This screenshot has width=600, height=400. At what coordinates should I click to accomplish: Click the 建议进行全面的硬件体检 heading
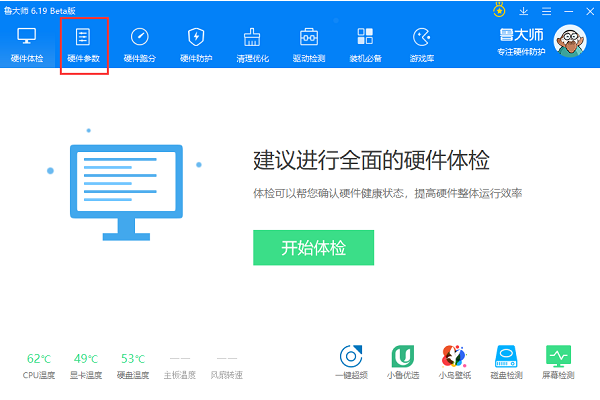[371, 160]
